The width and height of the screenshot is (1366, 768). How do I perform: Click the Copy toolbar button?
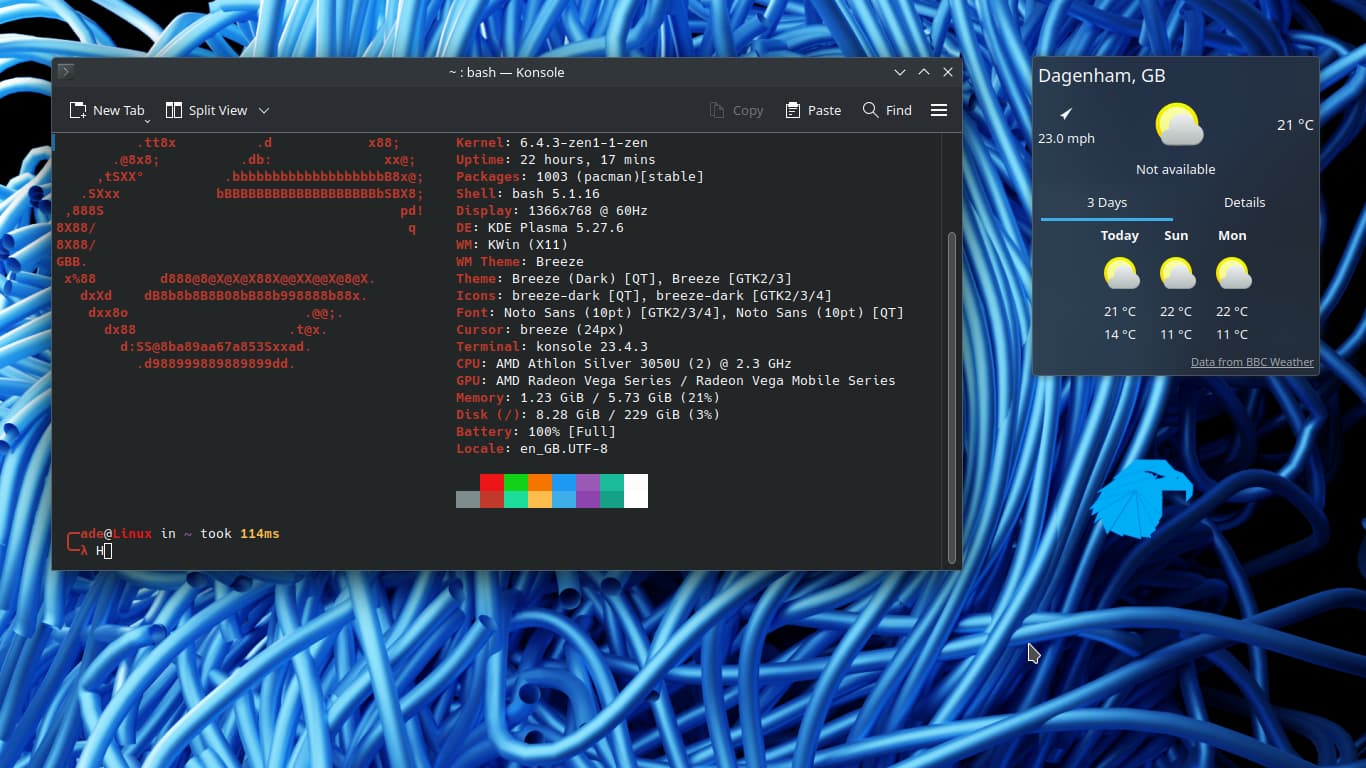click(736, 110)
